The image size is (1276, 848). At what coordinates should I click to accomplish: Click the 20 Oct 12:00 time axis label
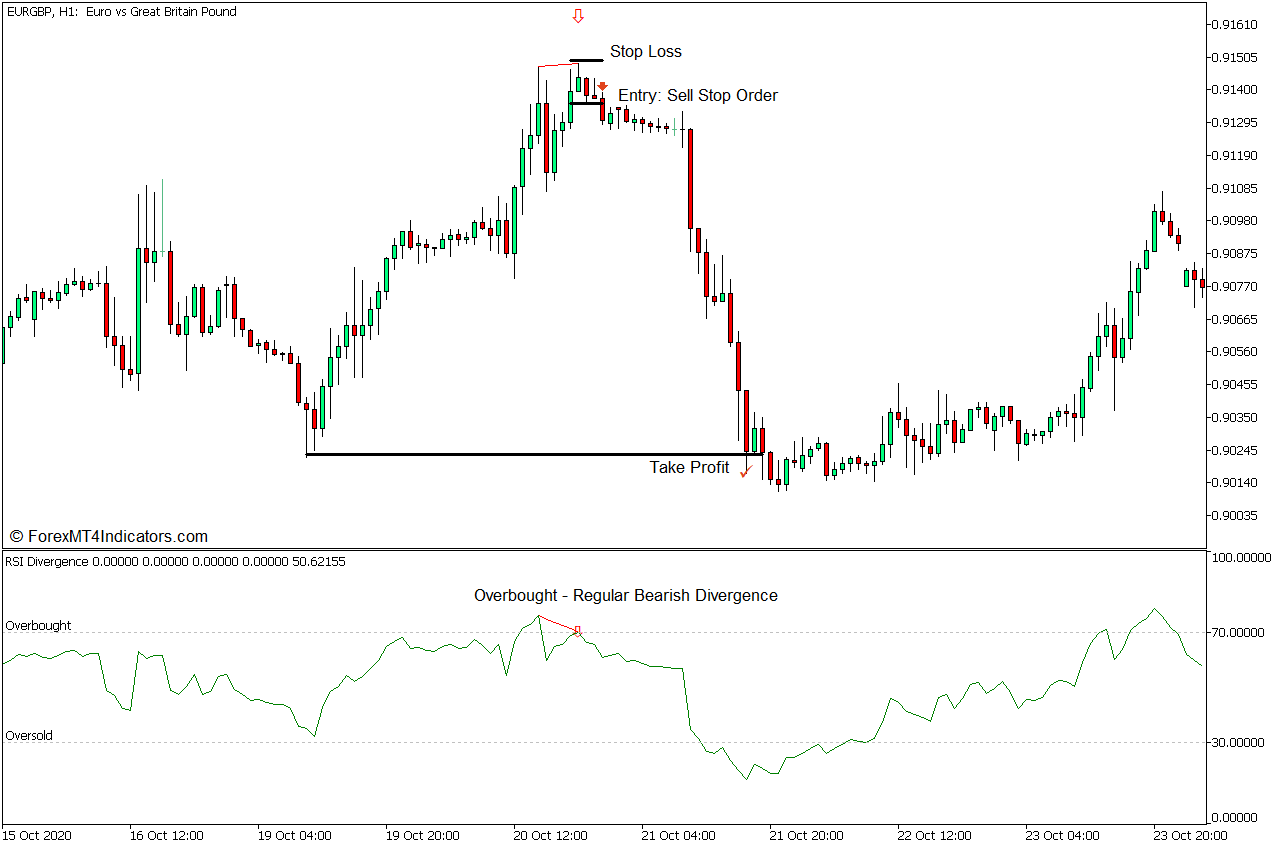pos(550,835)
